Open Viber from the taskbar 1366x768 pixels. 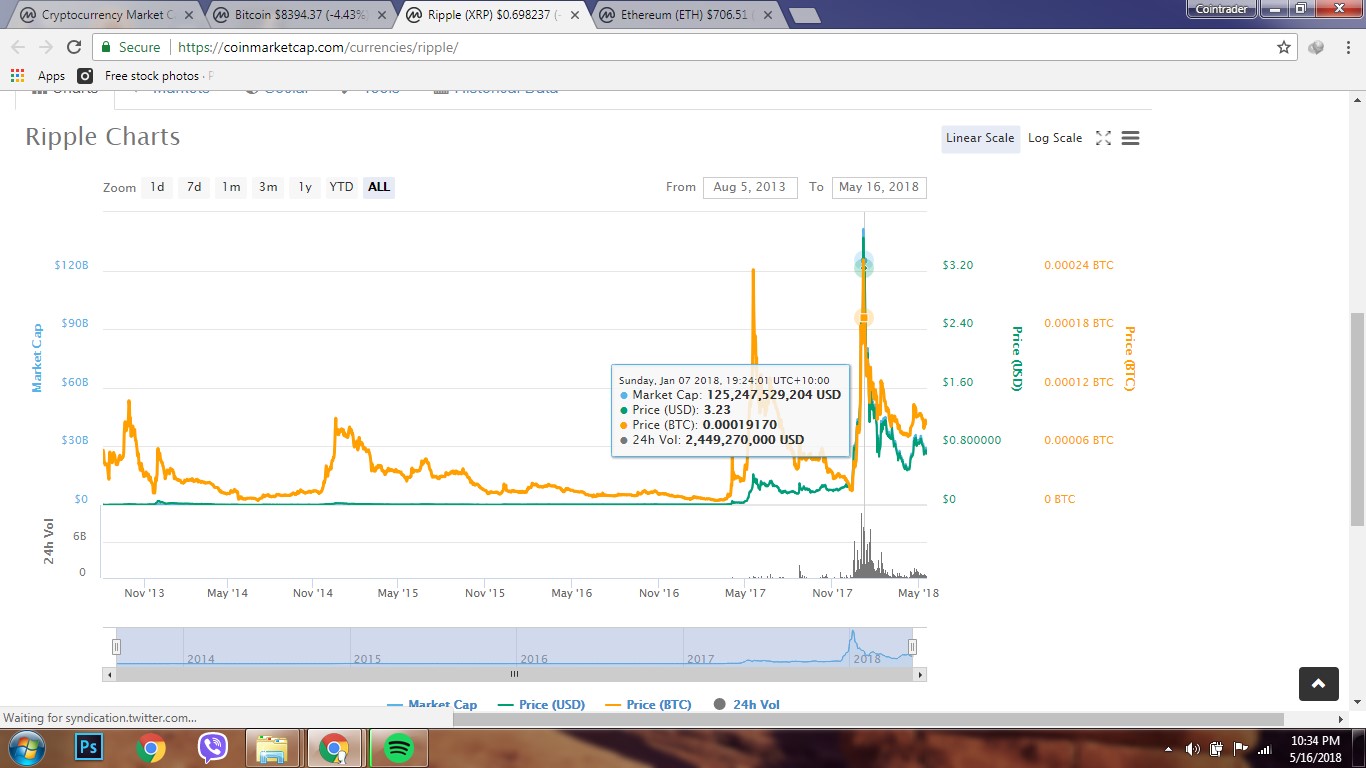(212, 748)
